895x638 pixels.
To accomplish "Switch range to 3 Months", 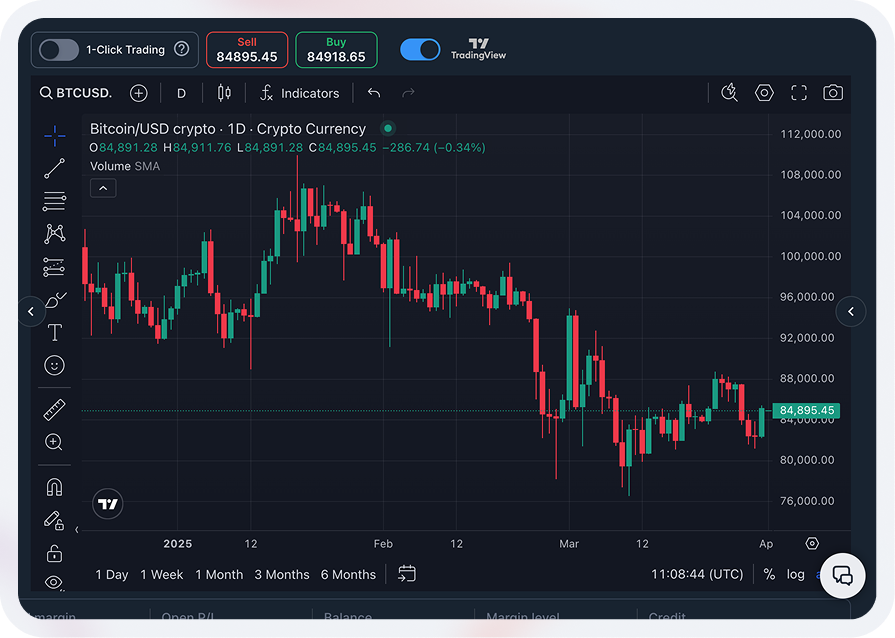I will tap(282, 574).
